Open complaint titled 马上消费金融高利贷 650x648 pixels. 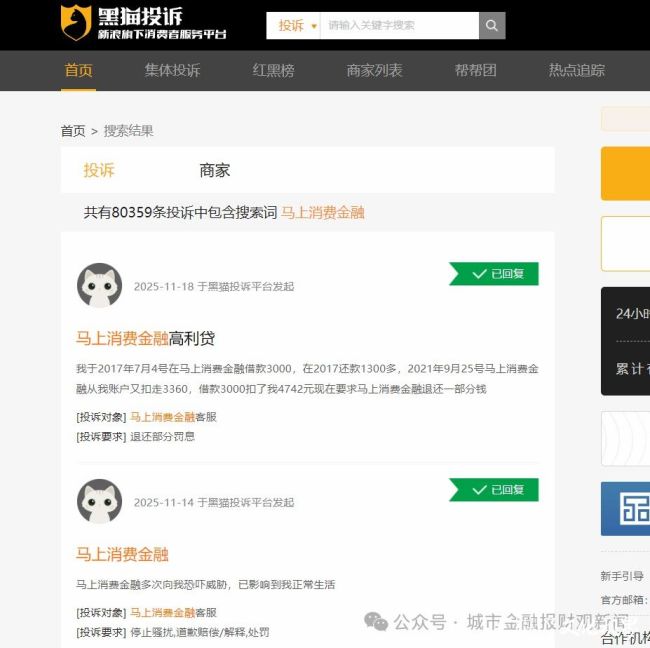point(146,338)
